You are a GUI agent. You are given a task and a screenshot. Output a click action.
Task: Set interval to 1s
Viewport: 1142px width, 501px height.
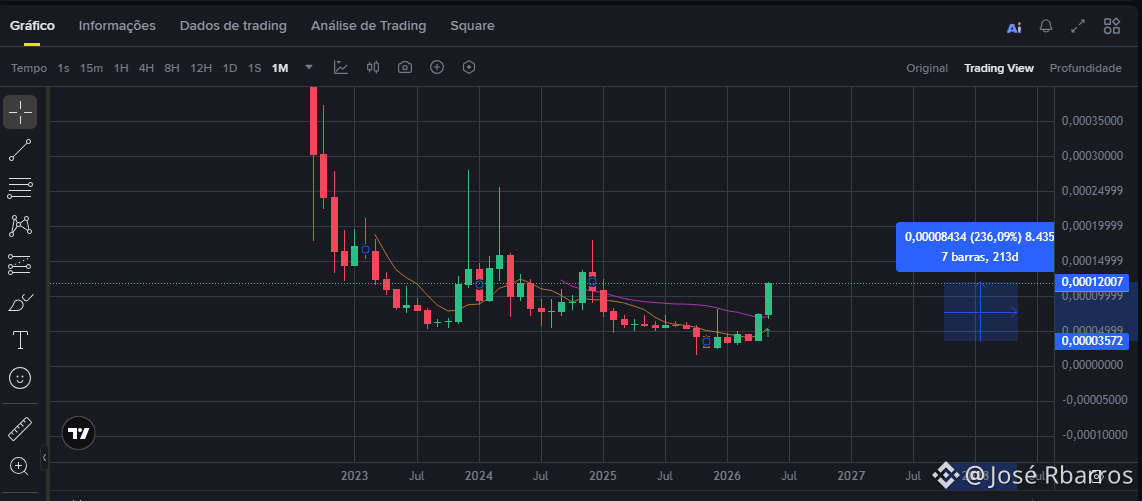point(63,68)
